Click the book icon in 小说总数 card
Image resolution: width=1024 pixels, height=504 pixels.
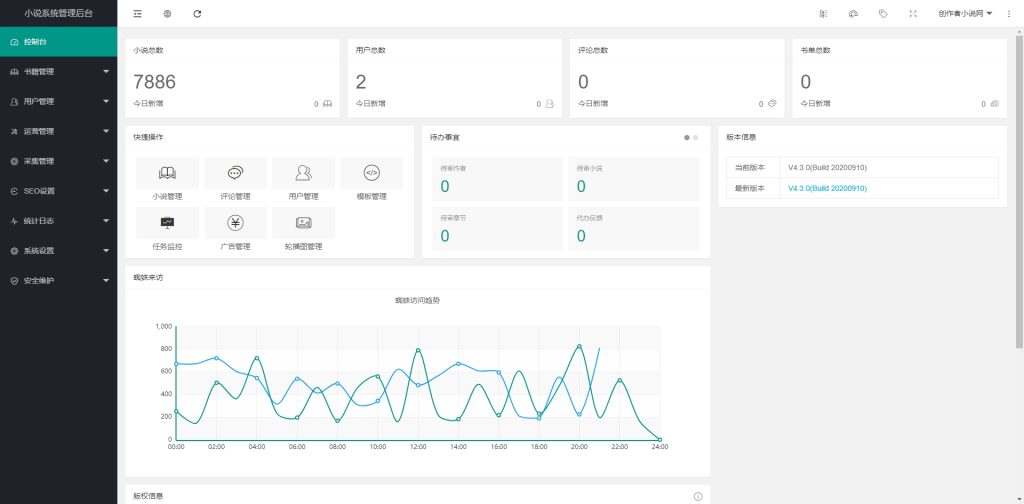coord(328,104)
